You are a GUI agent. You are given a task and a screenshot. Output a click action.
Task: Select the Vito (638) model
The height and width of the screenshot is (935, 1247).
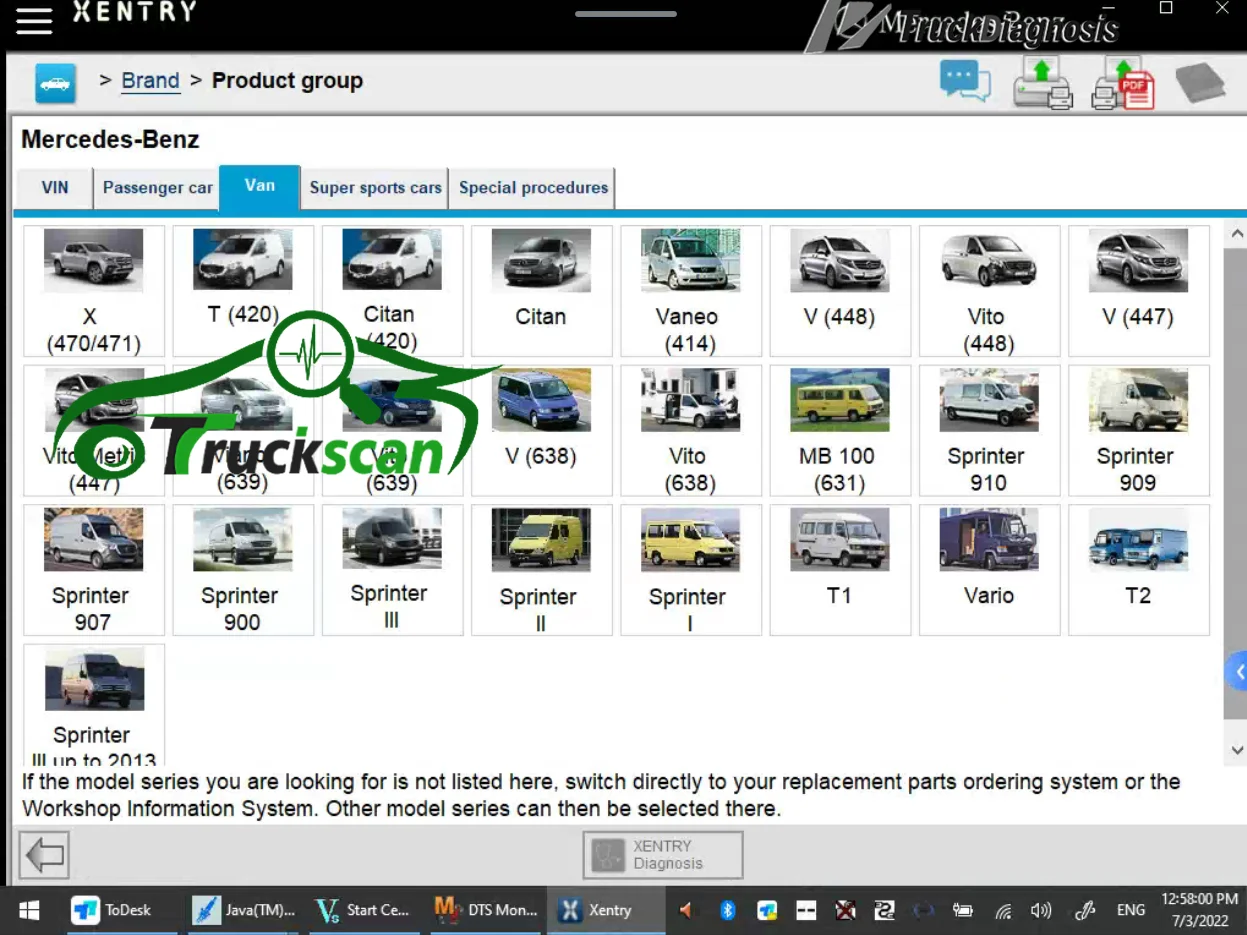[x=690, y=430]
